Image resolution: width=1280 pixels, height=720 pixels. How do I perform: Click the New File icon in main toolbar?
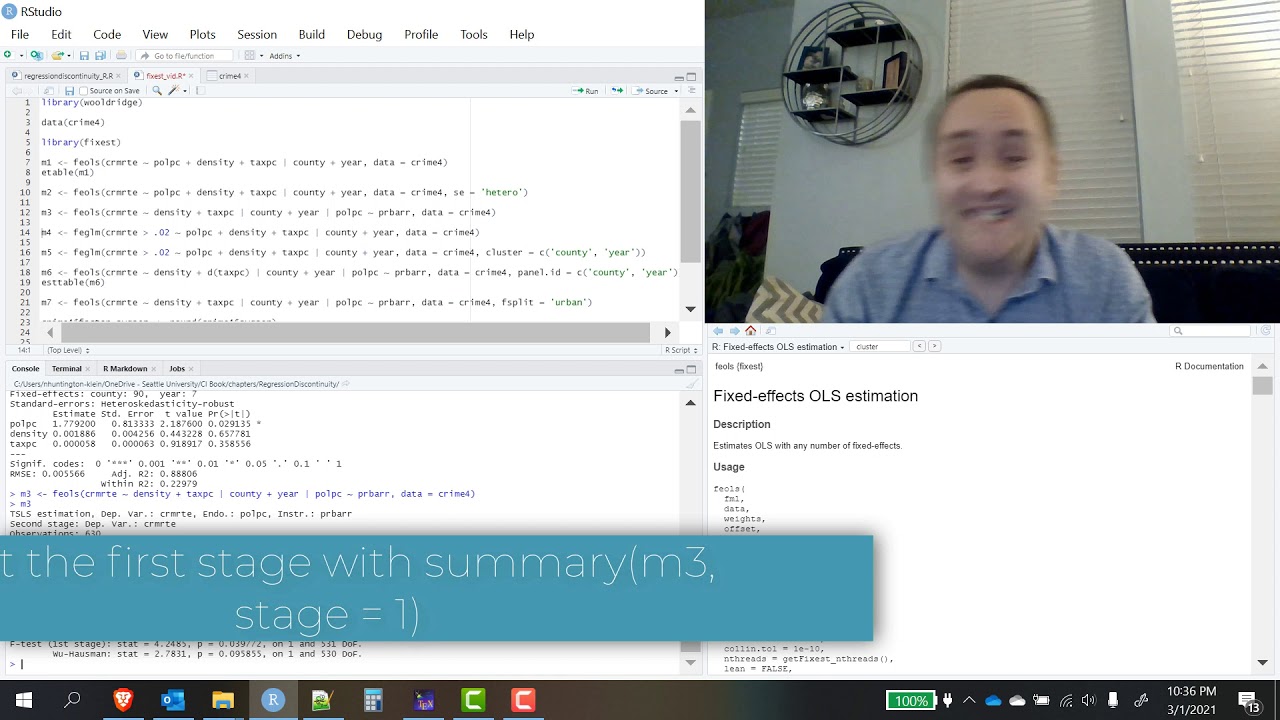tap(10, 56)
